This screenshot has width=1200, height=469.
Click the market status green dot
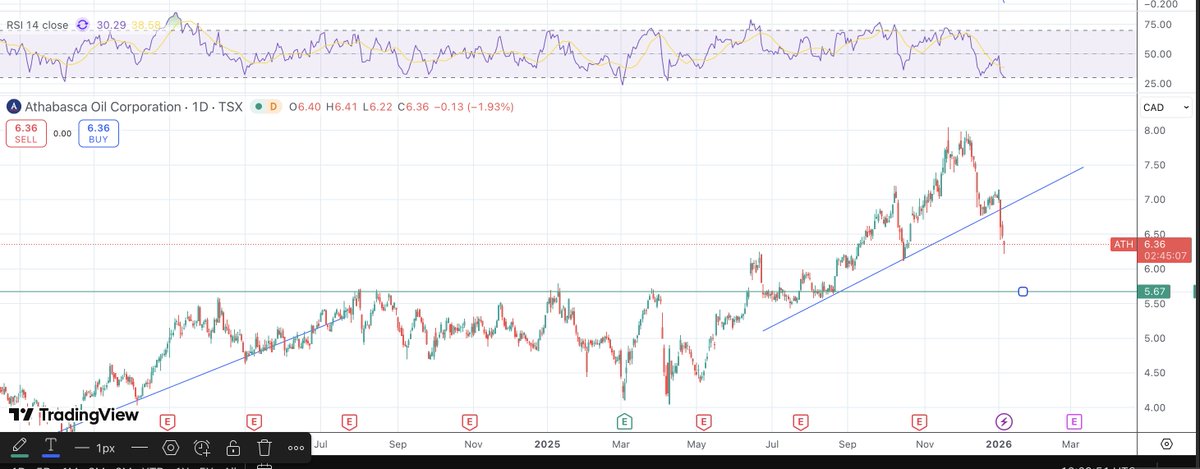258,106
